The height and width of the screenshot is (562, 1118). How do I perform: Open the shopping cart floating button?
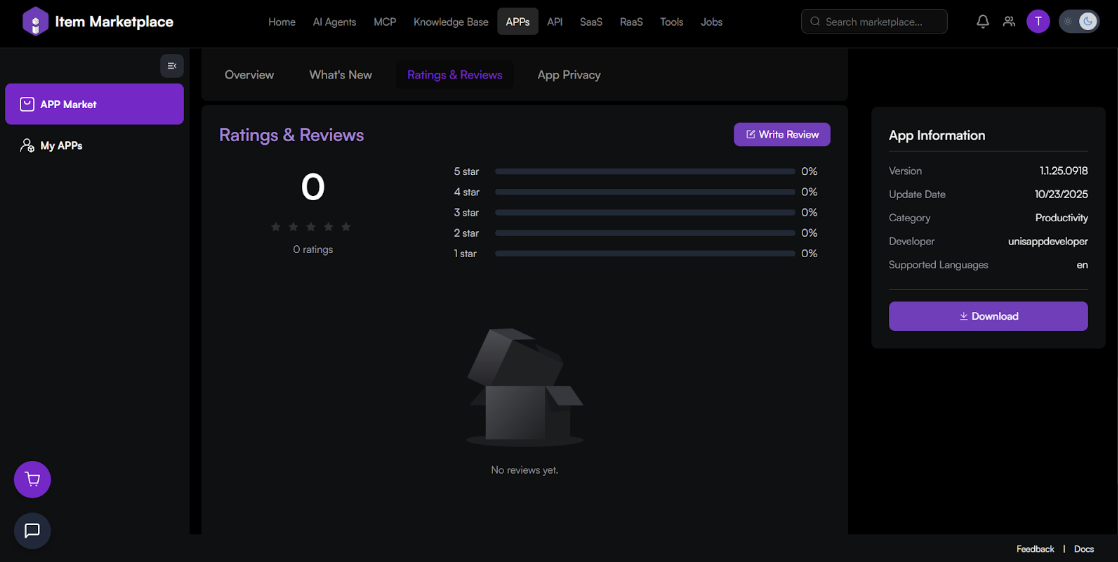(x=32, y=480)
